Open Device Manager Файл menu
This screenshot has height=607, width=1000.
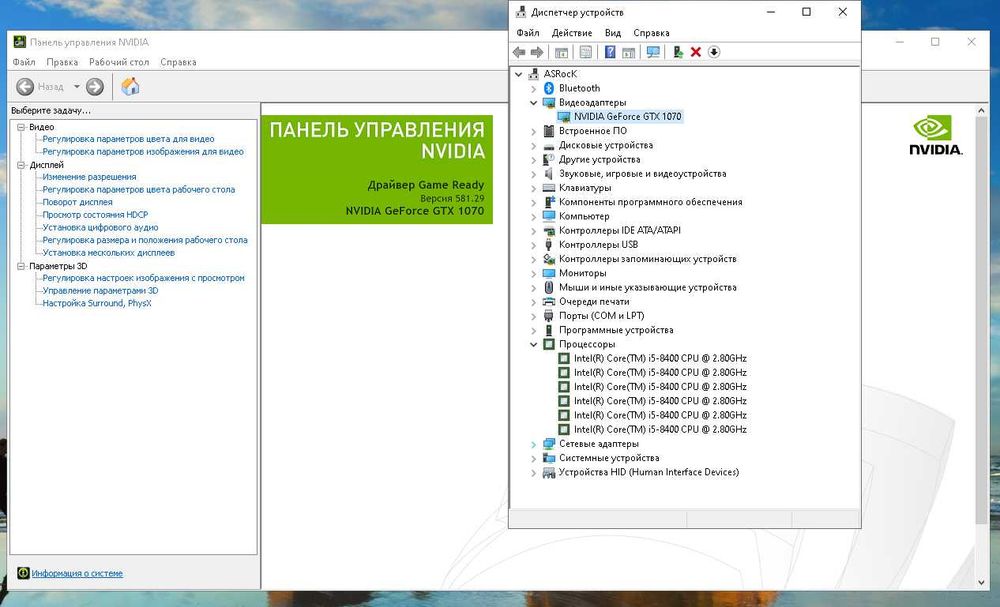point(527,33)
